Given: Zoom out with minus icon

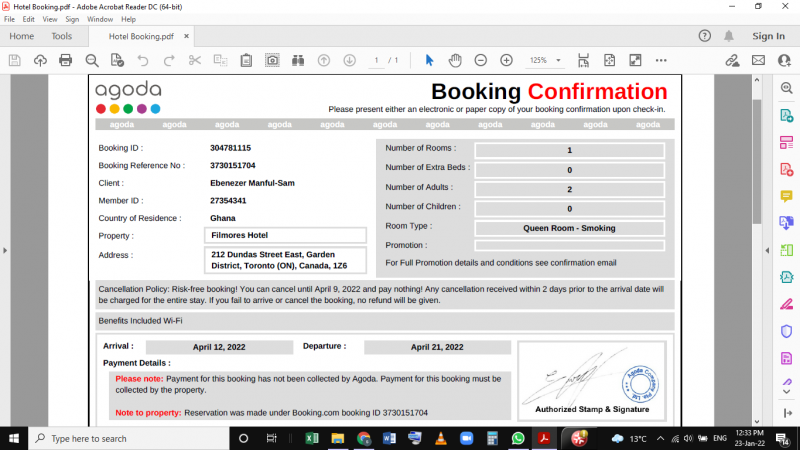Looking at the screenshot, I should 481,60.
